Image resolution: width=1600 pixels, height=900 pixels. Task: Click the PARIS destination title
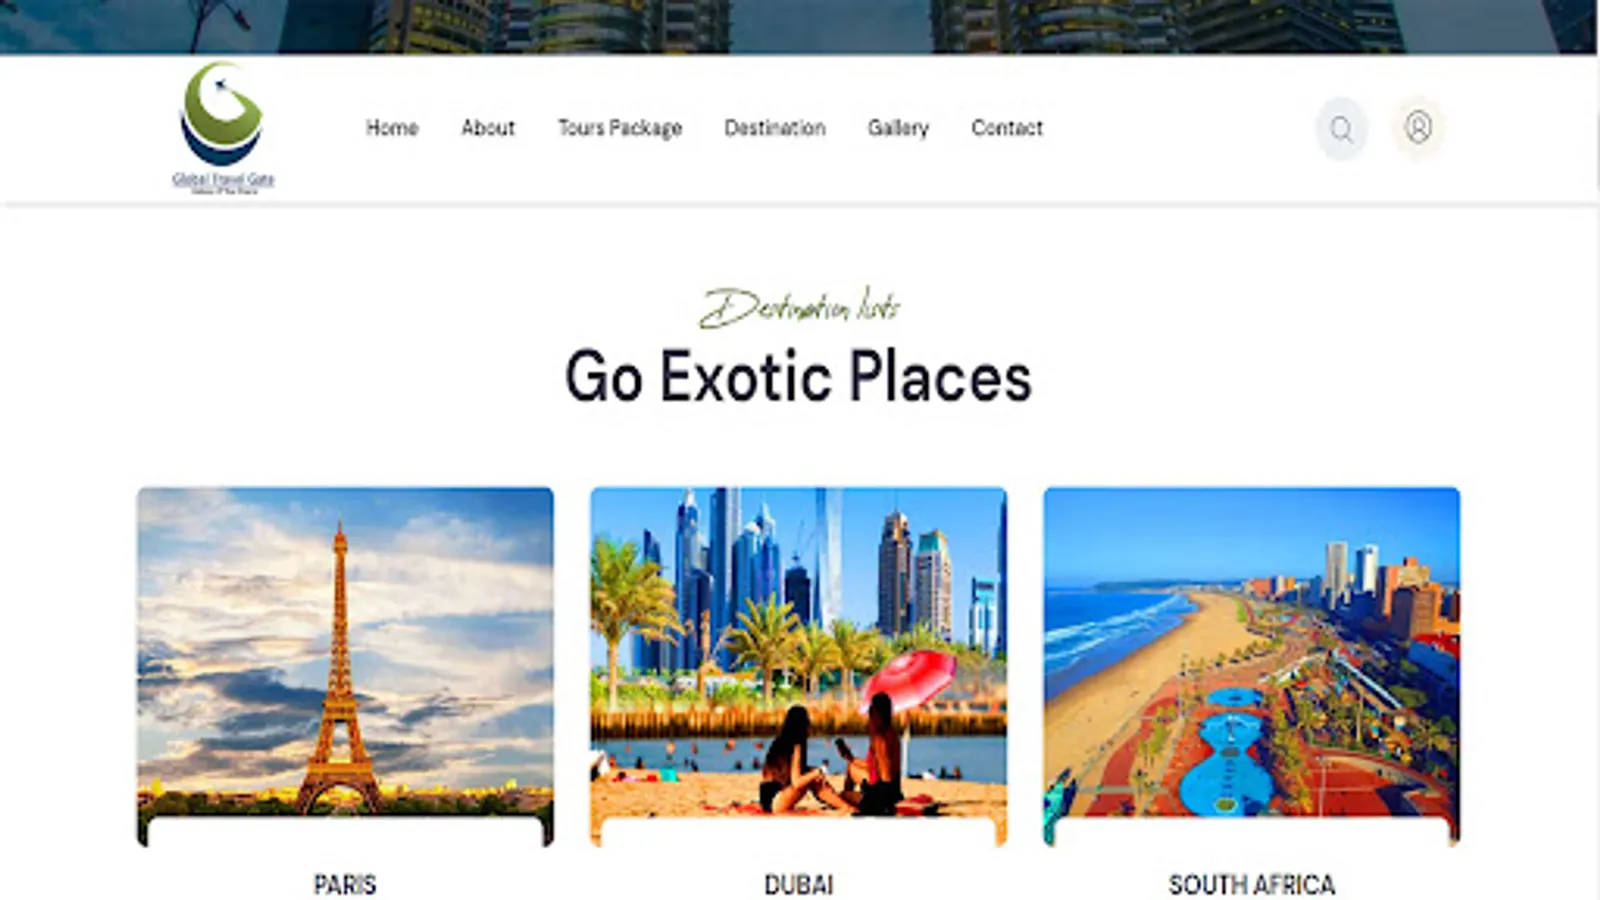point(345,885)
